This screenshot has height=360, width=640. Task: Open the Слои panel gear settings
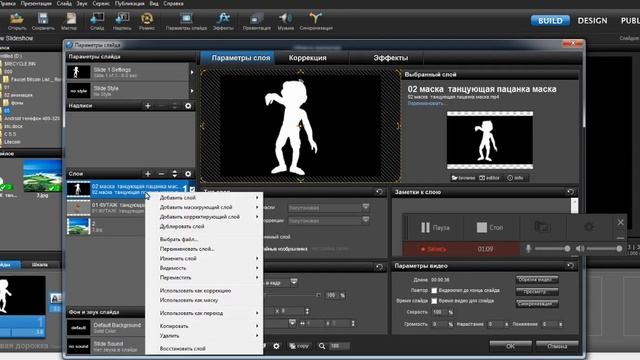coord(188,174)
